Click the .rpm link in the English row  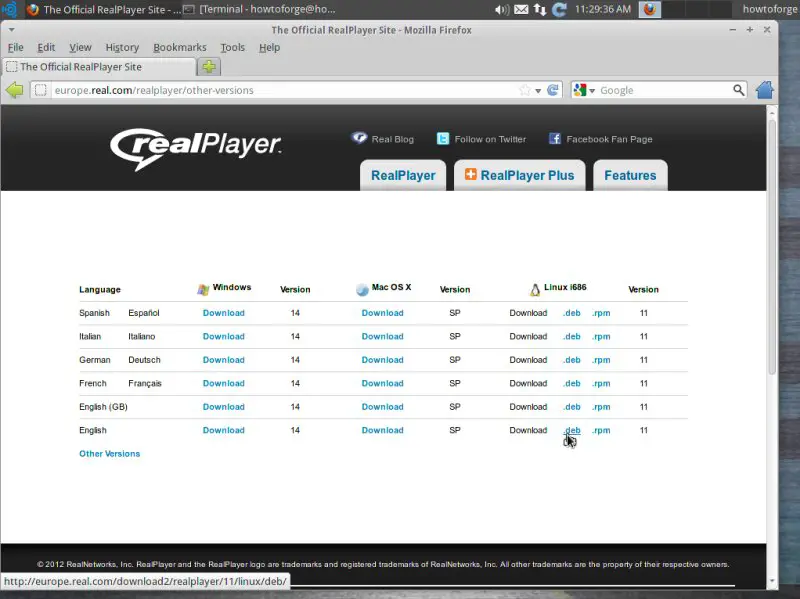coord(601,430)
